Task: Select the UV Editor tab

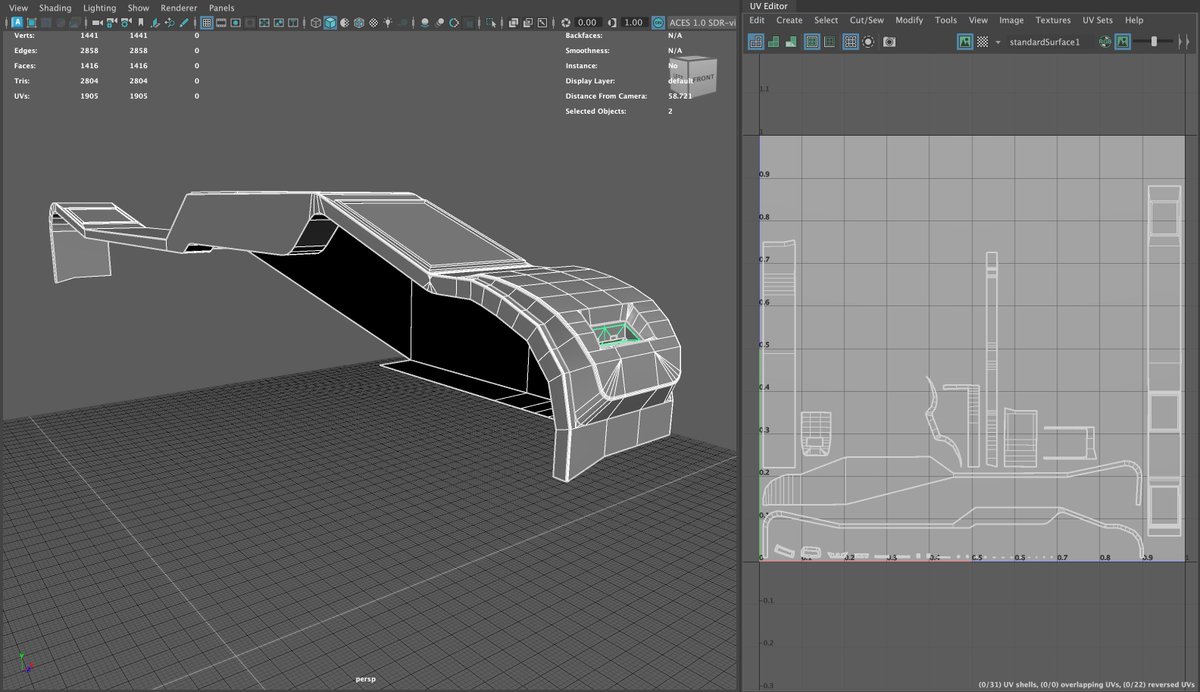Action: pyautogui.click(x=769, y=6)
